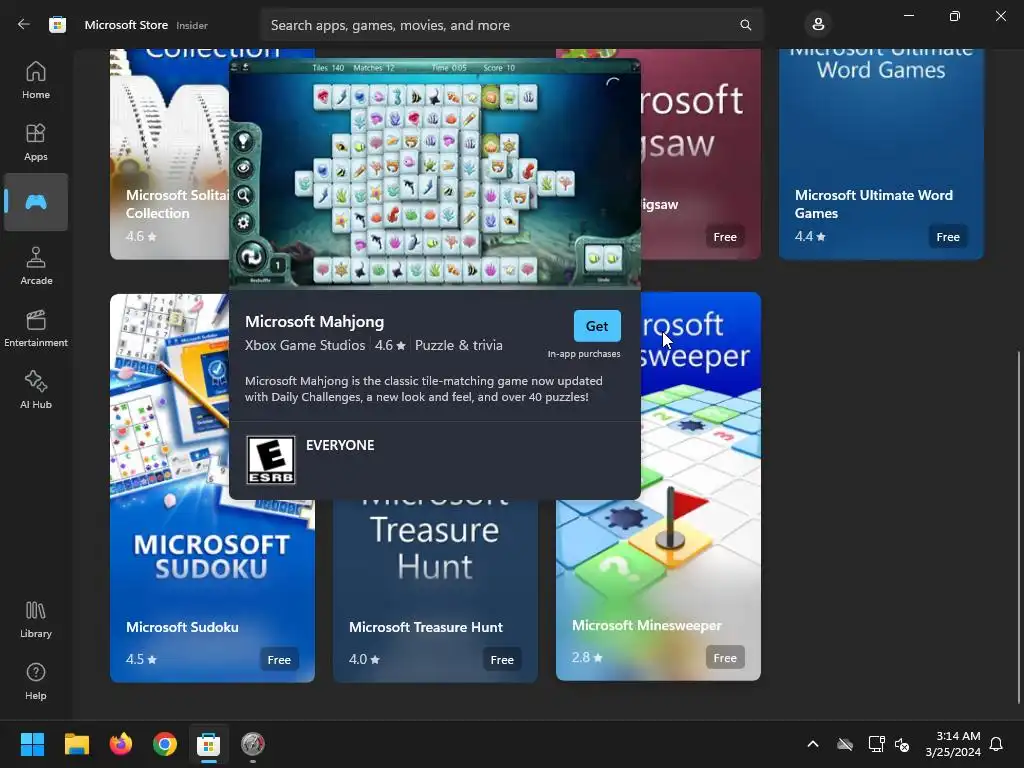
Task: Launch Firefox from taskbar
Action: [x=121, y=744]
